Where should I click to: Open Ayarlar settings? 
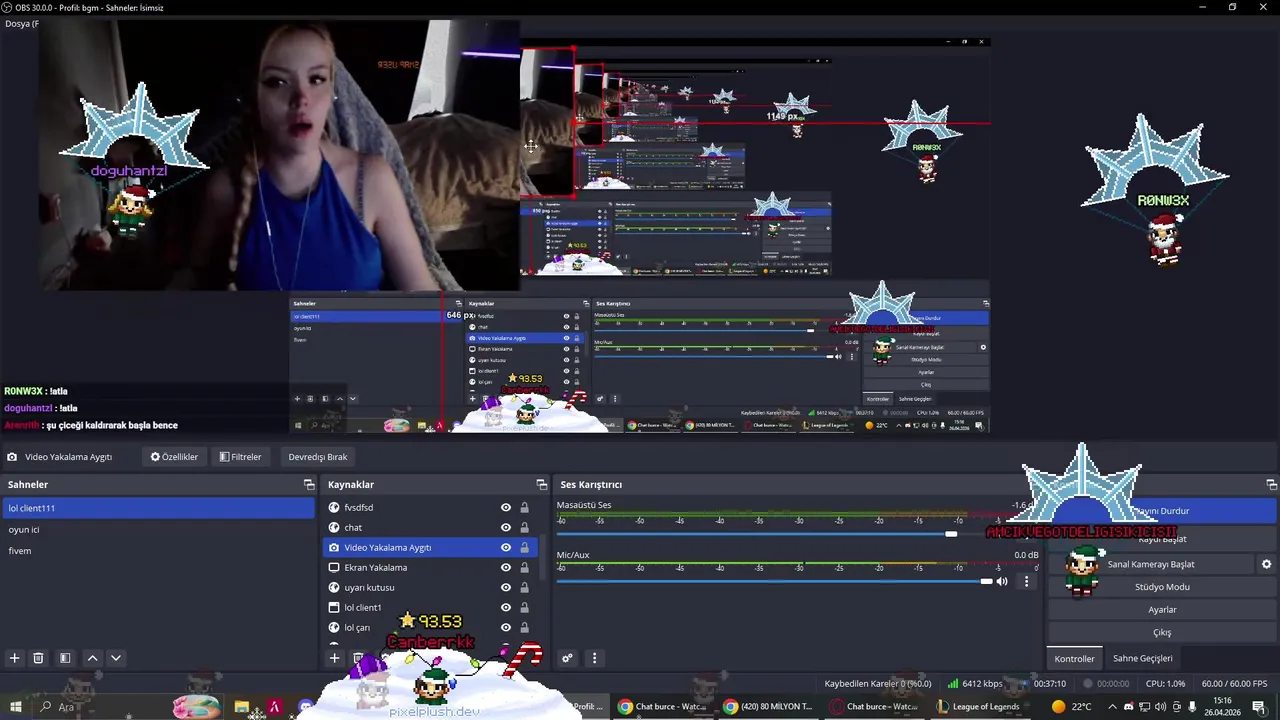pyautogui.click(x=1162, y=610)
